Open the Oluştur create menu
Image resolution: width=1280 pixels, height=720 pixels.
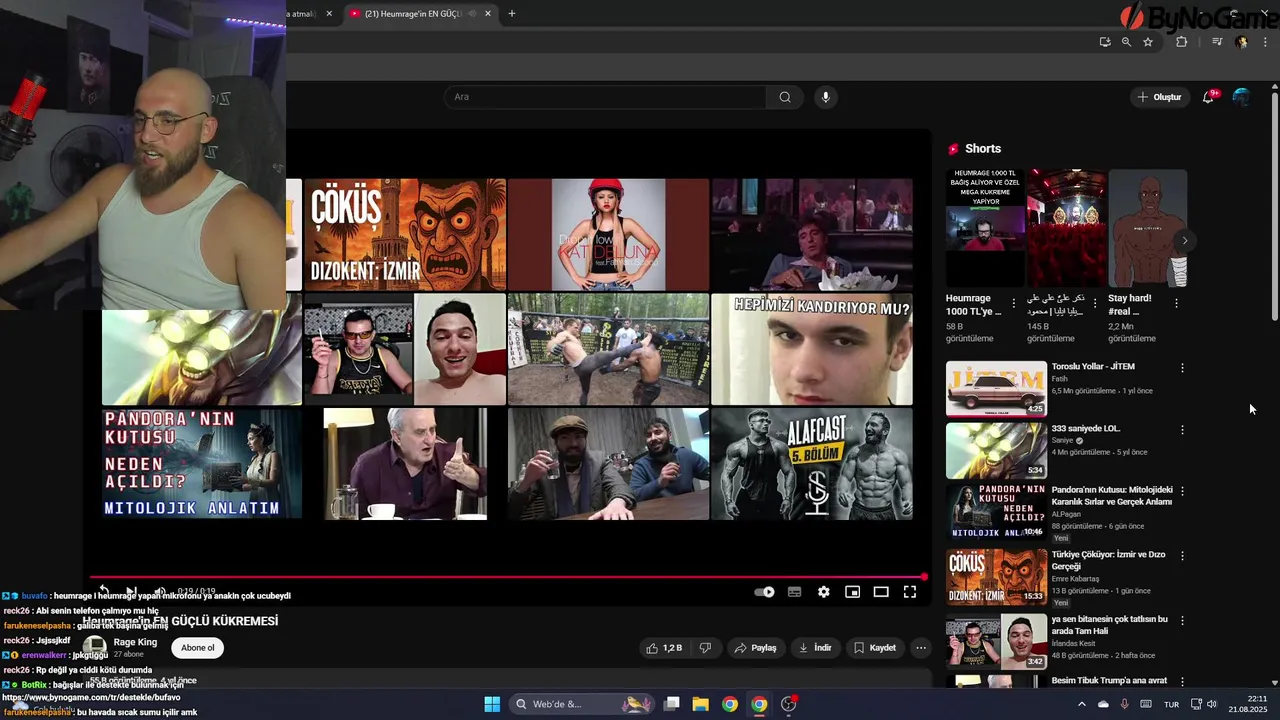click(1160, 97)
